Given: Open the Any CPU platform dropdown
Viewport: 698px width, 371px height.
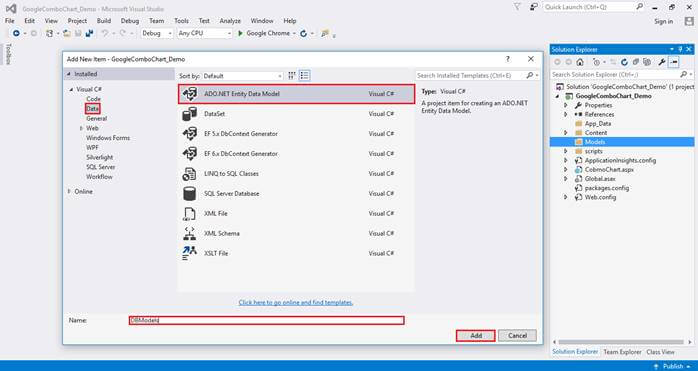Looking at the screenshot, I should (x=205, y=33).
